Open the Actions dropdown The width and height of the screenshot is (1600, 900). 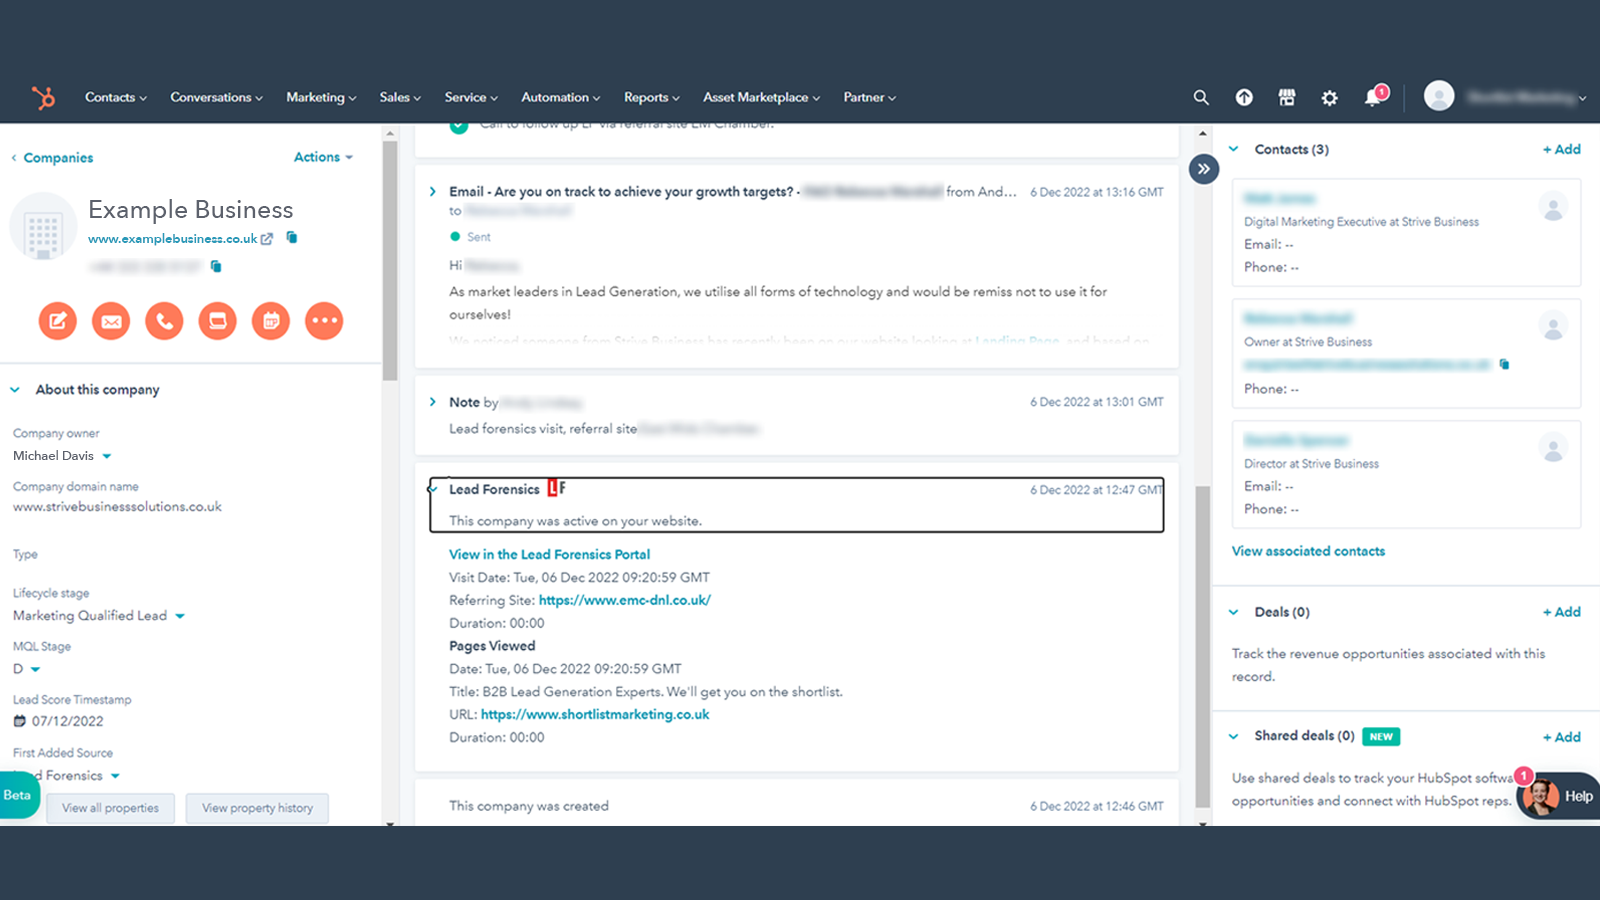pos(322,157)
